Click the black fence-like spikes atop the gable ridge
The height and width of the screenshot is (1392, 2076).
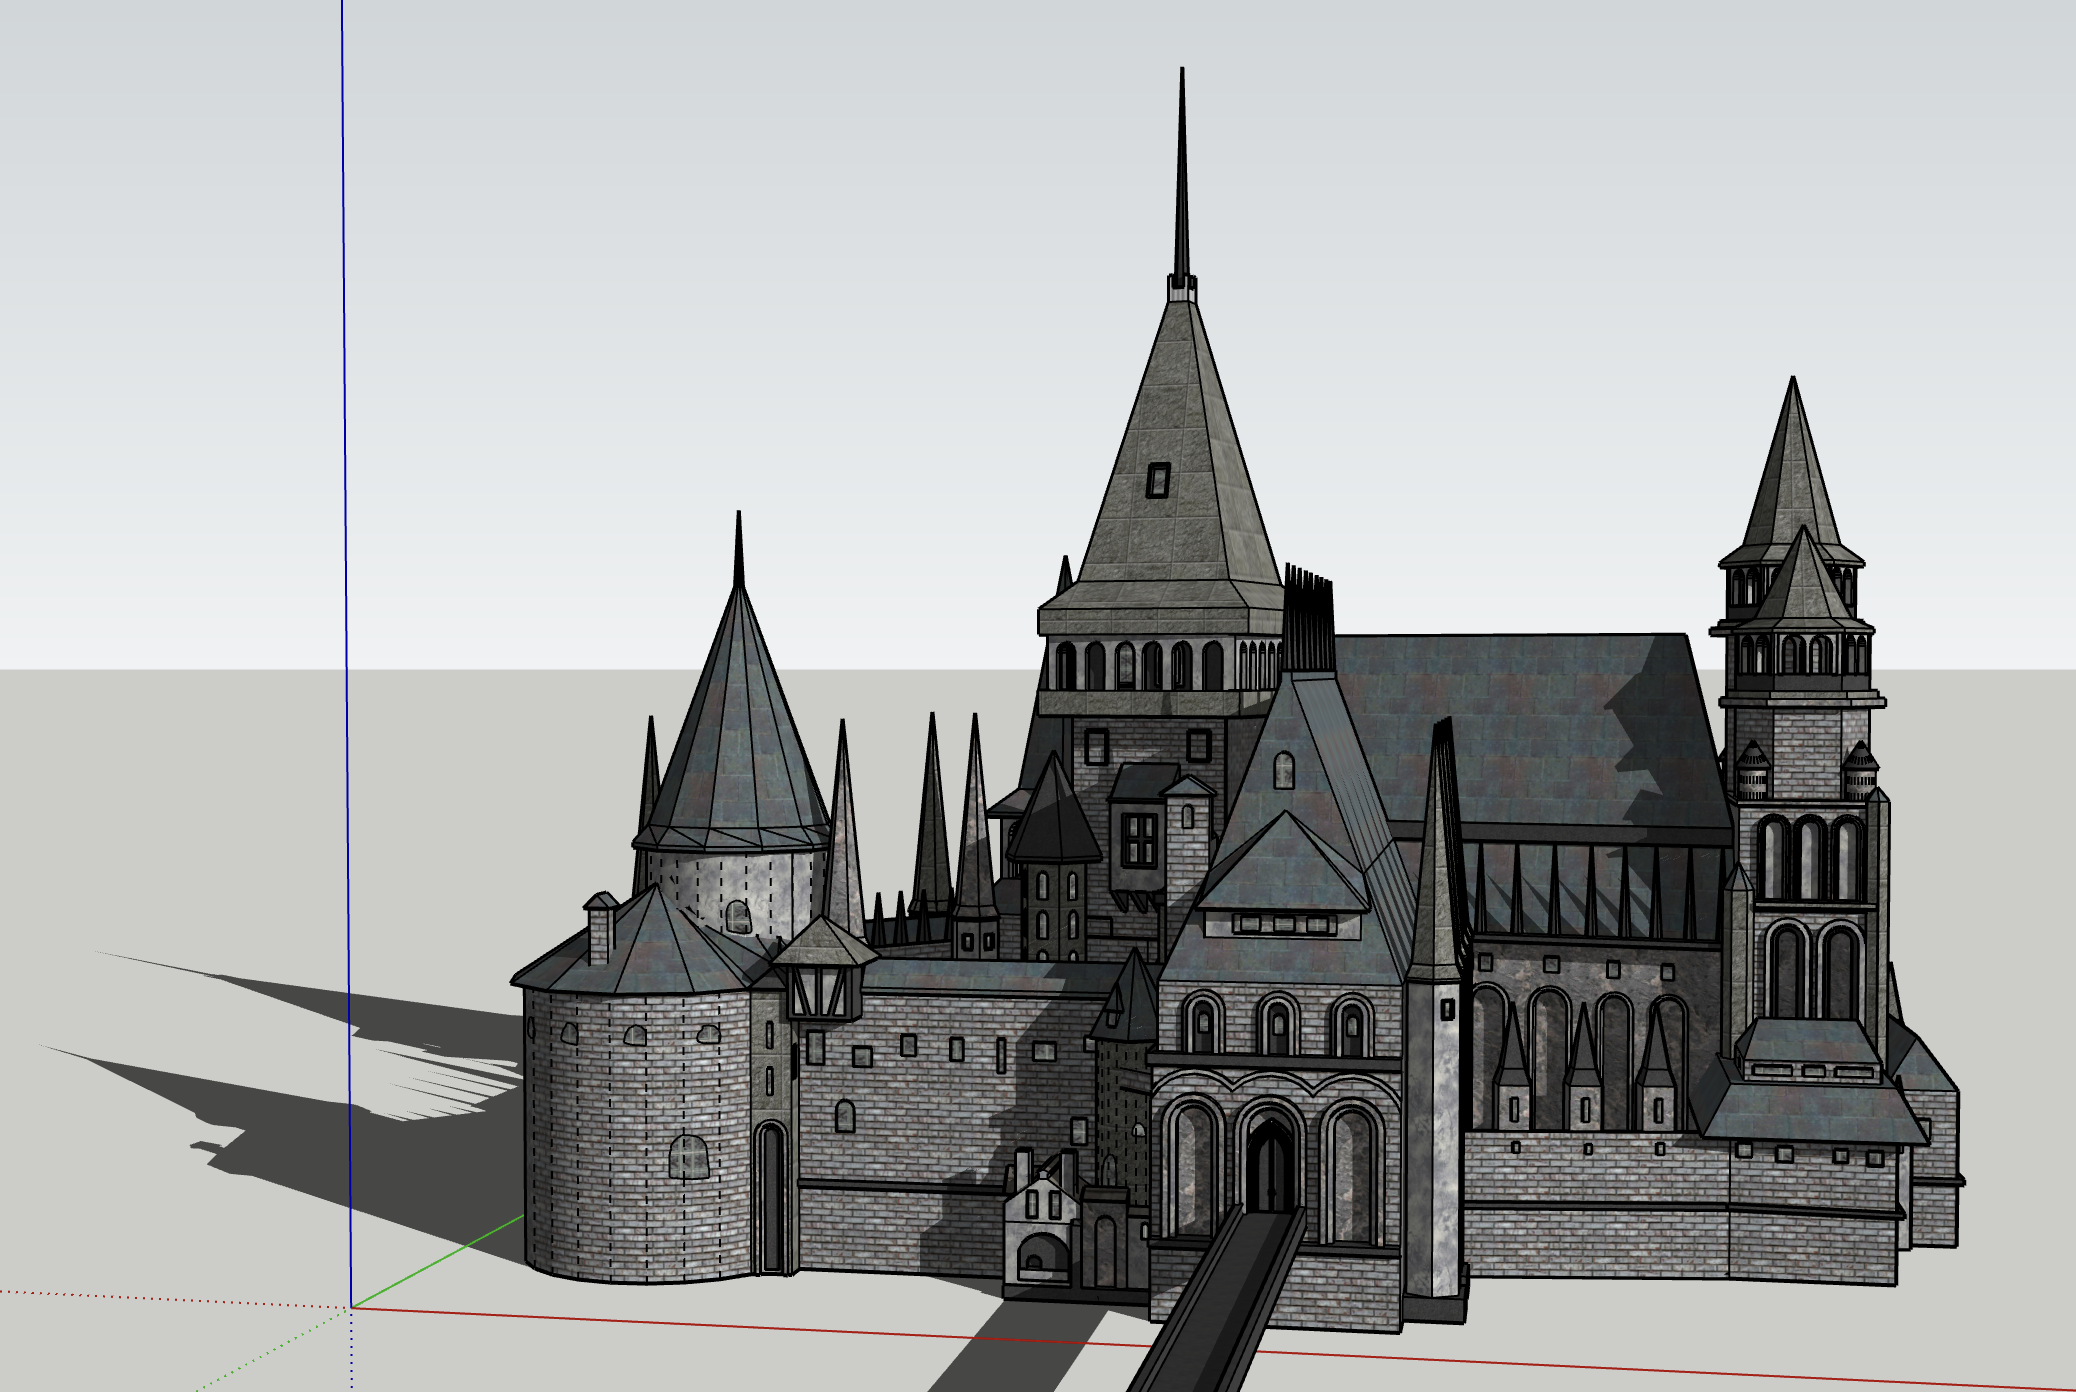(1308, 618)
